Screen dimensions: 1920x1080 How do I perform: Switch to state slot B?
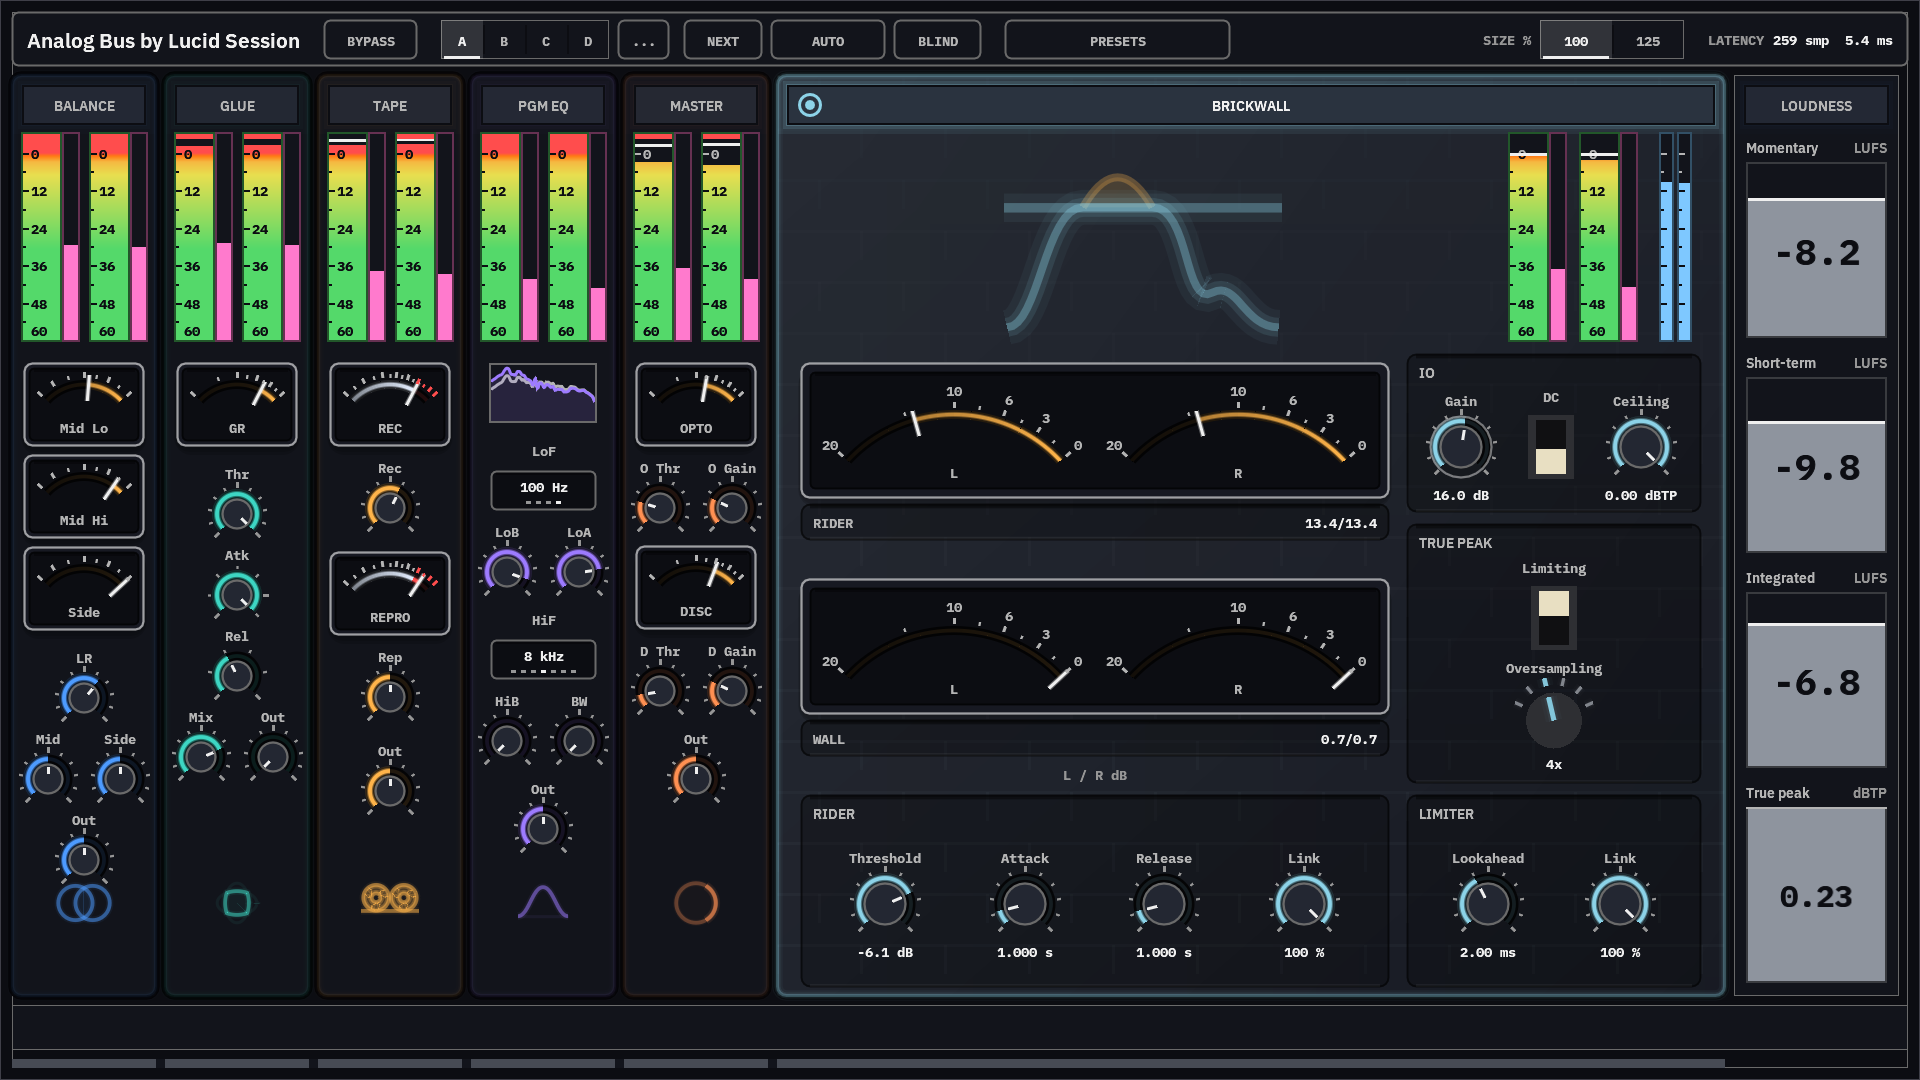coord(504,41)
